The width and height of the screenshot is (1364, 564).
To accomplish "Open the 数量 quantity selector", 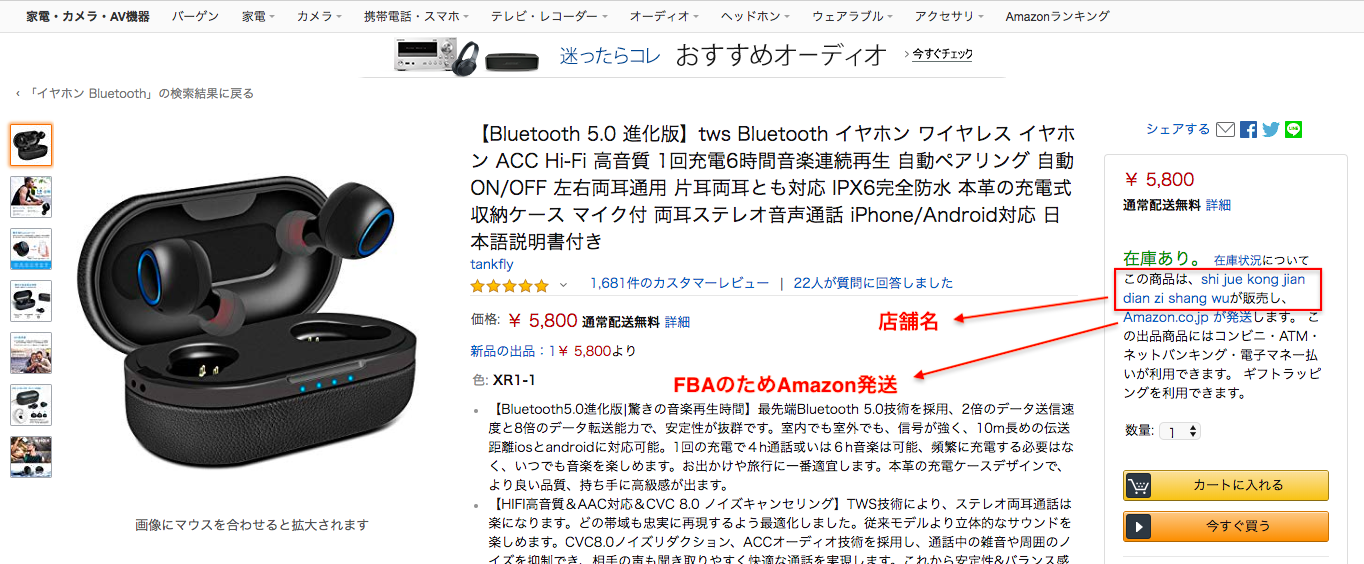I will (x=1180, y=431).
